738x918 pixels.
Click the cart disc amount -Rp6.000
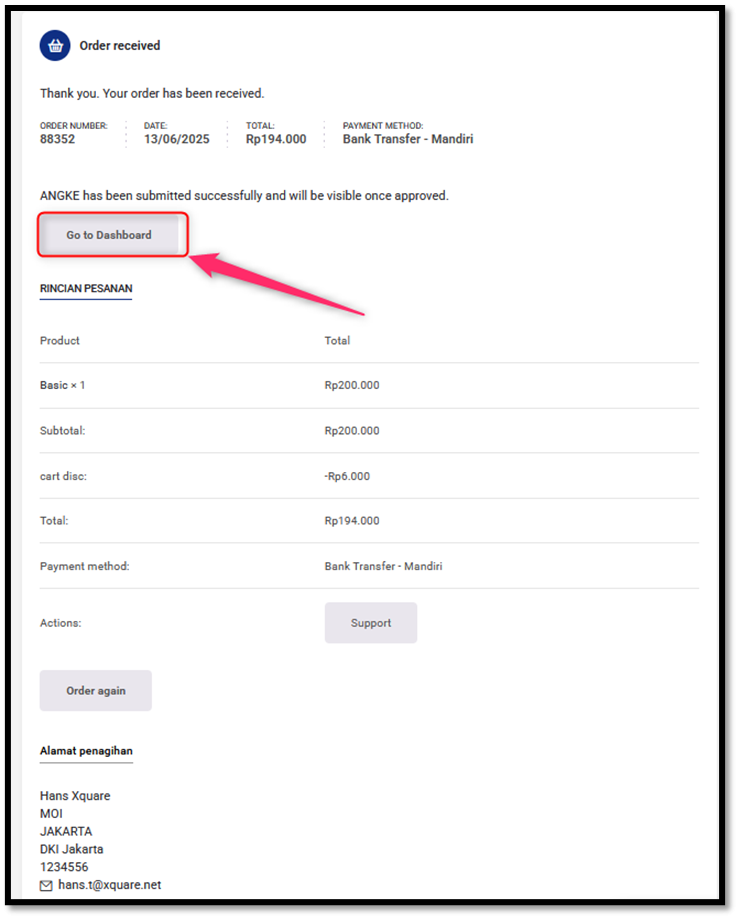[347, 476]
